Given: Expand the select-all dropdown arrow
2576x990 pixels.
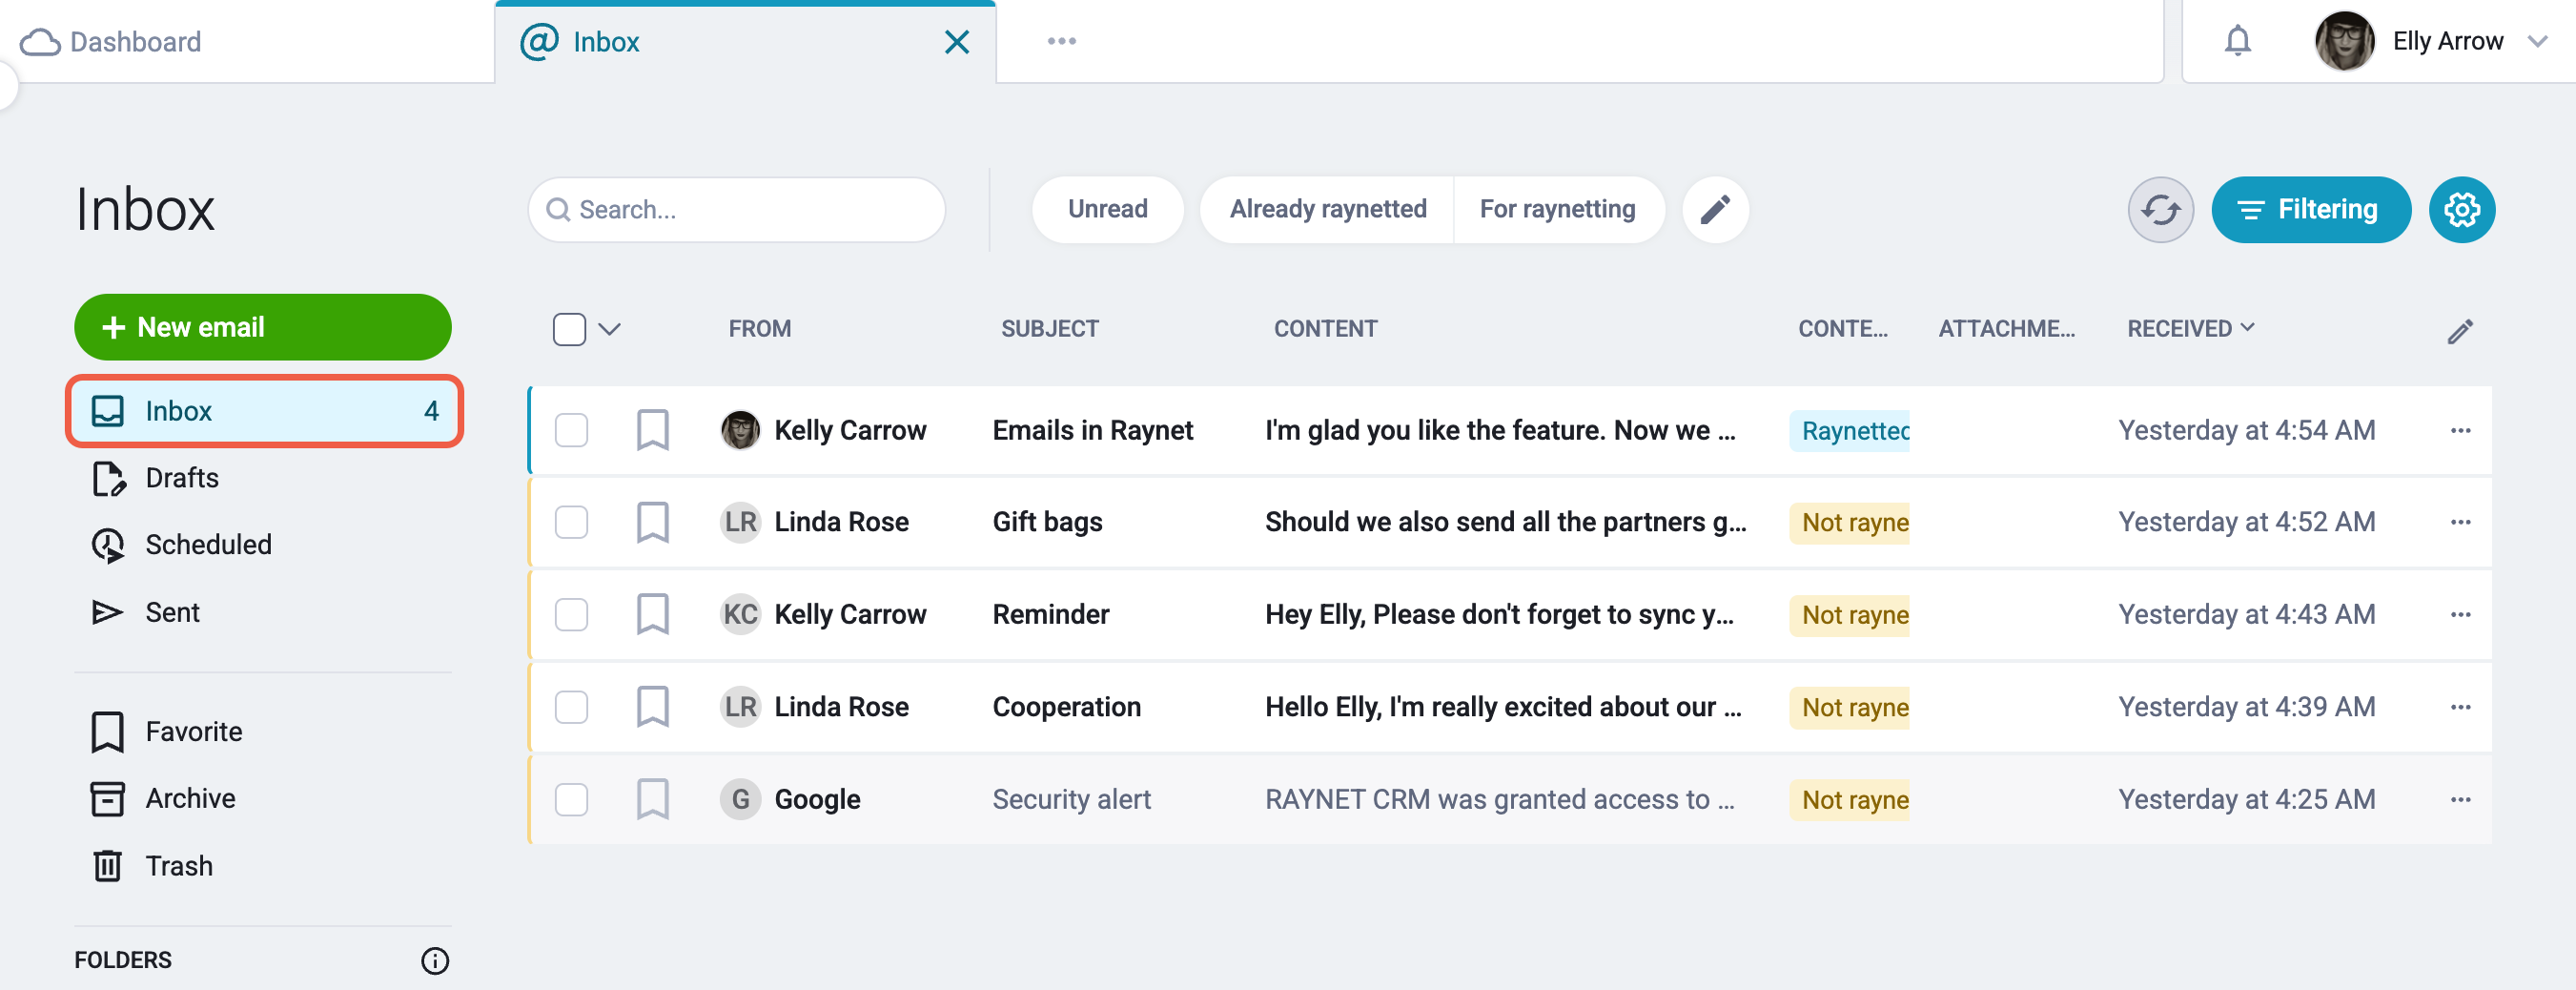Looking at the screenshot, I should click(x=609, y=329).
